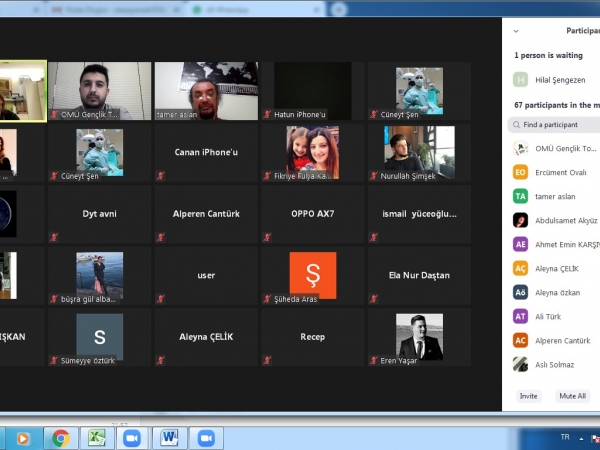Image resolution: width=600 pixels, height=450 pixels.
Task: Click AT avatar of Ali Türk
Action: (x=520, y=316)
